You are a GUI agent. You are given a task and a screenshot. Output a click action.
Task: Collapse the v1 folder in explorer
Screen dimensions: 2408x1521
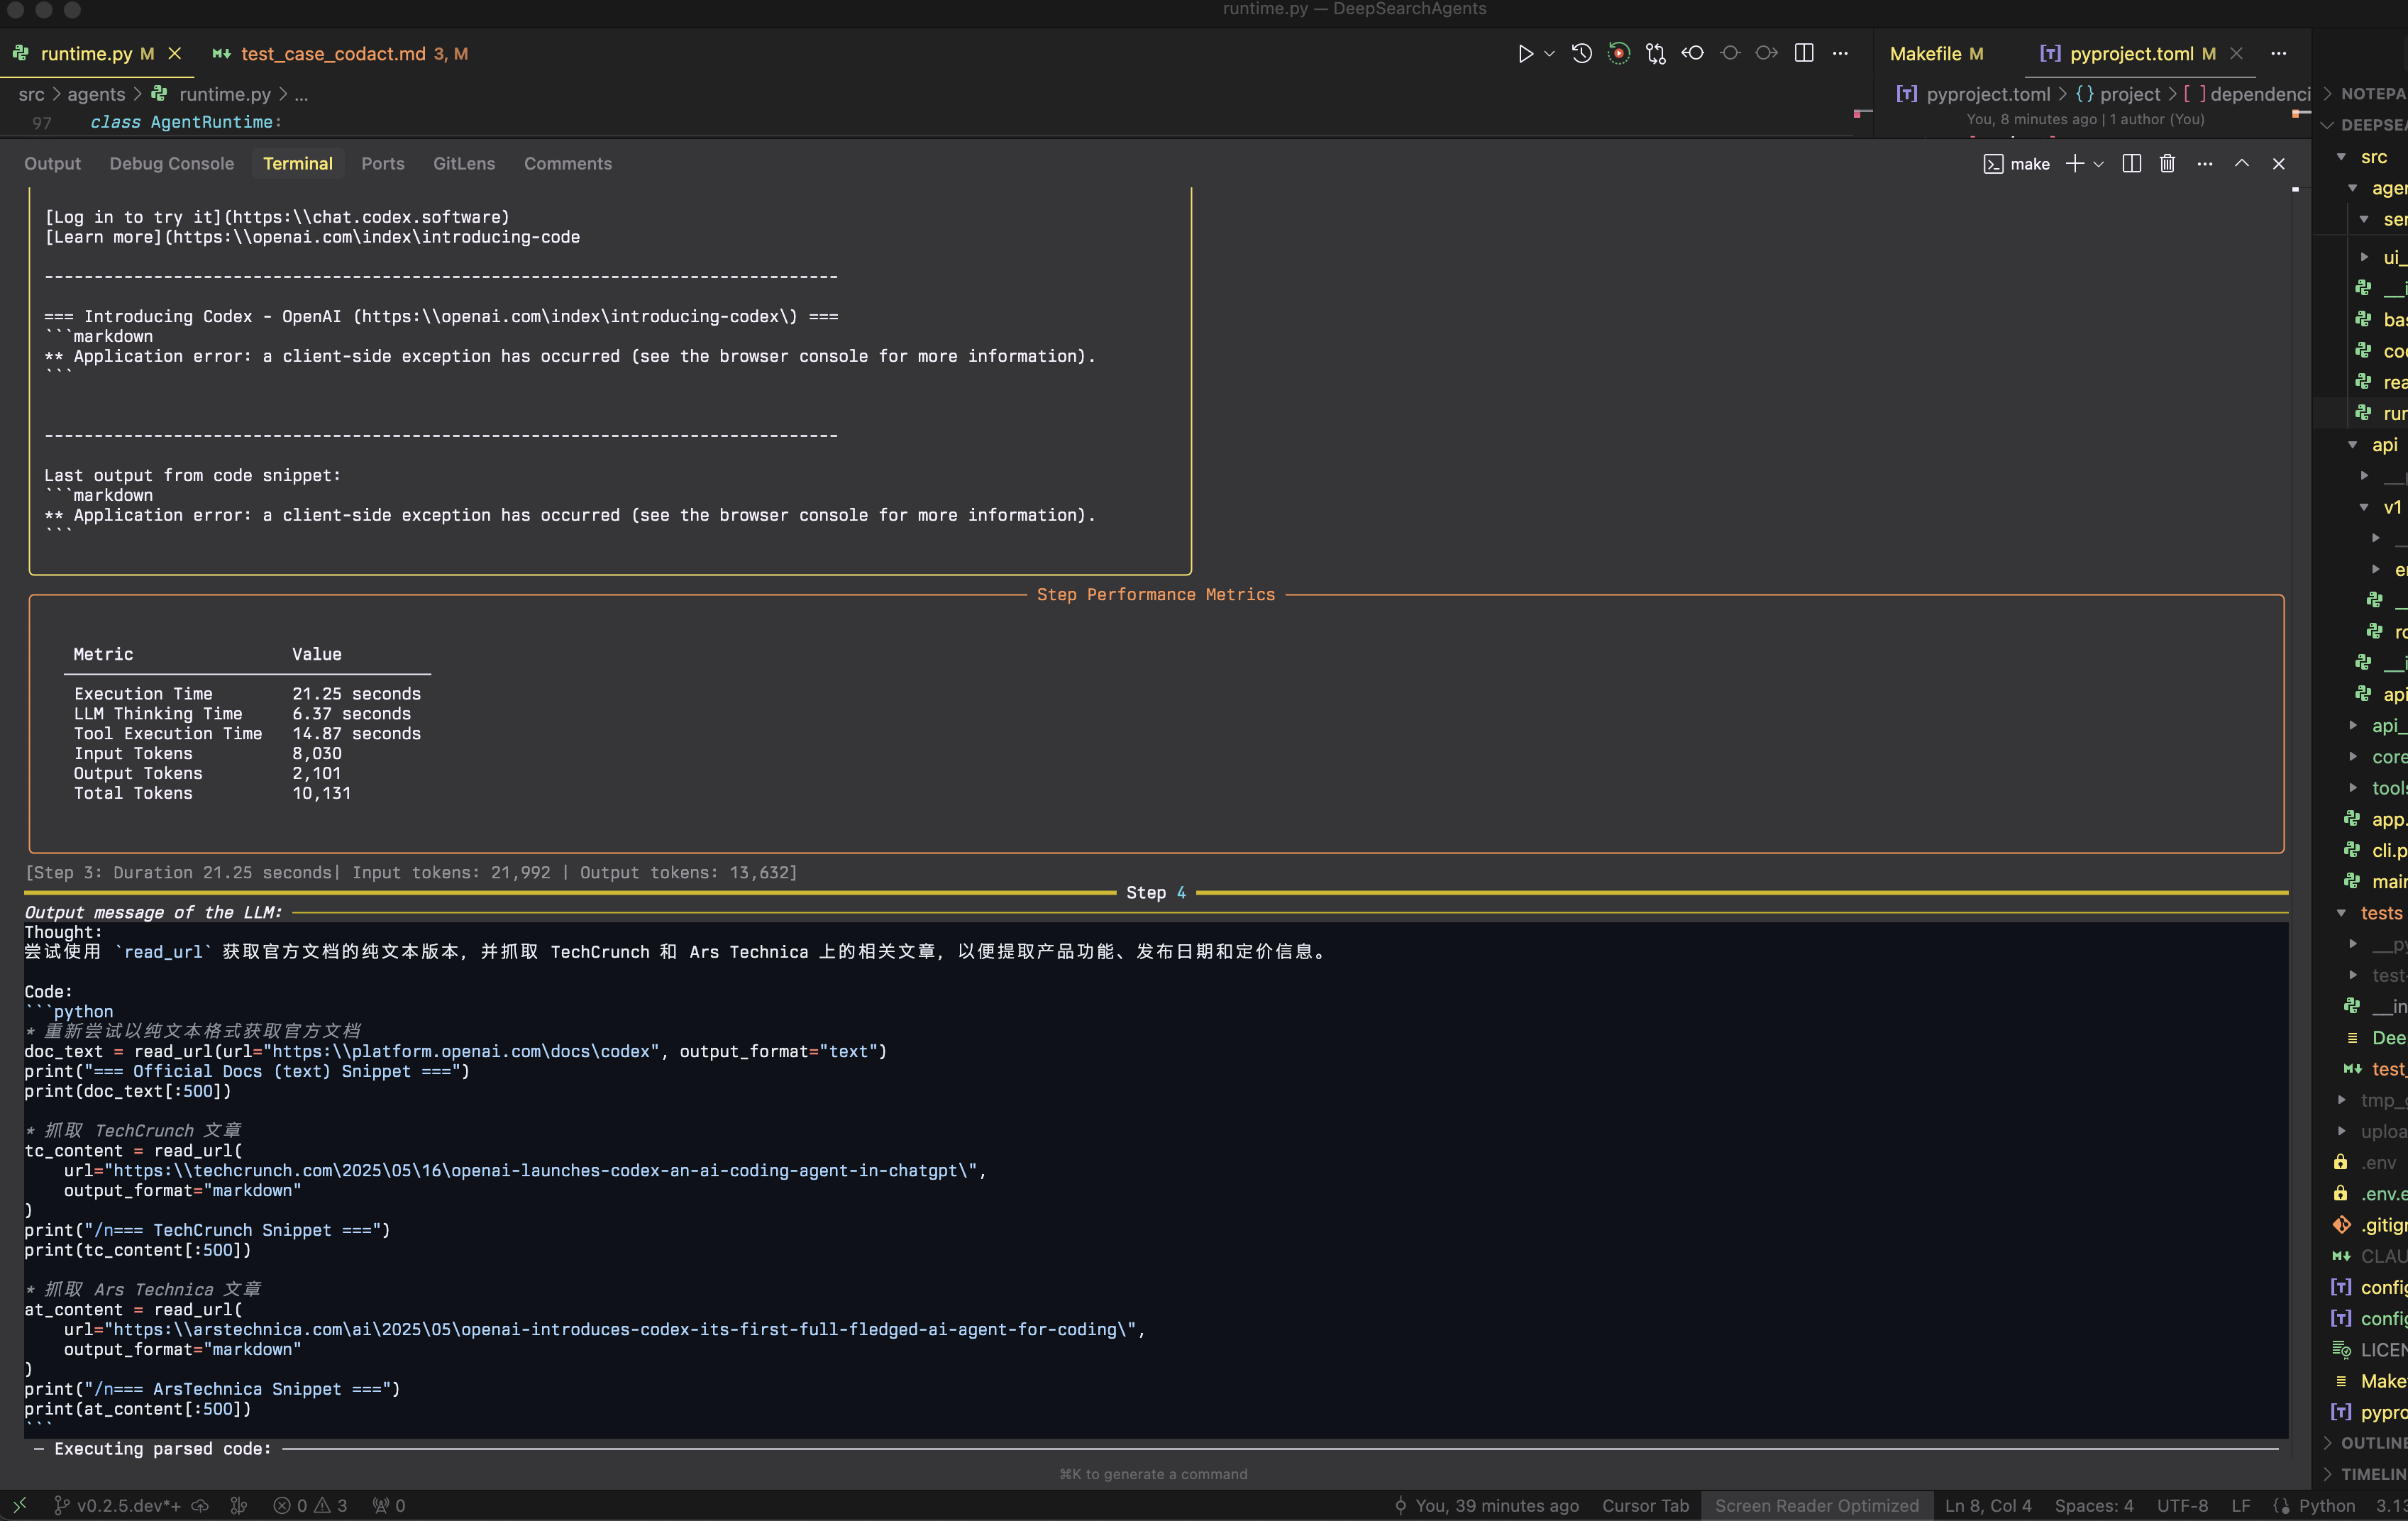[2364, 507]
